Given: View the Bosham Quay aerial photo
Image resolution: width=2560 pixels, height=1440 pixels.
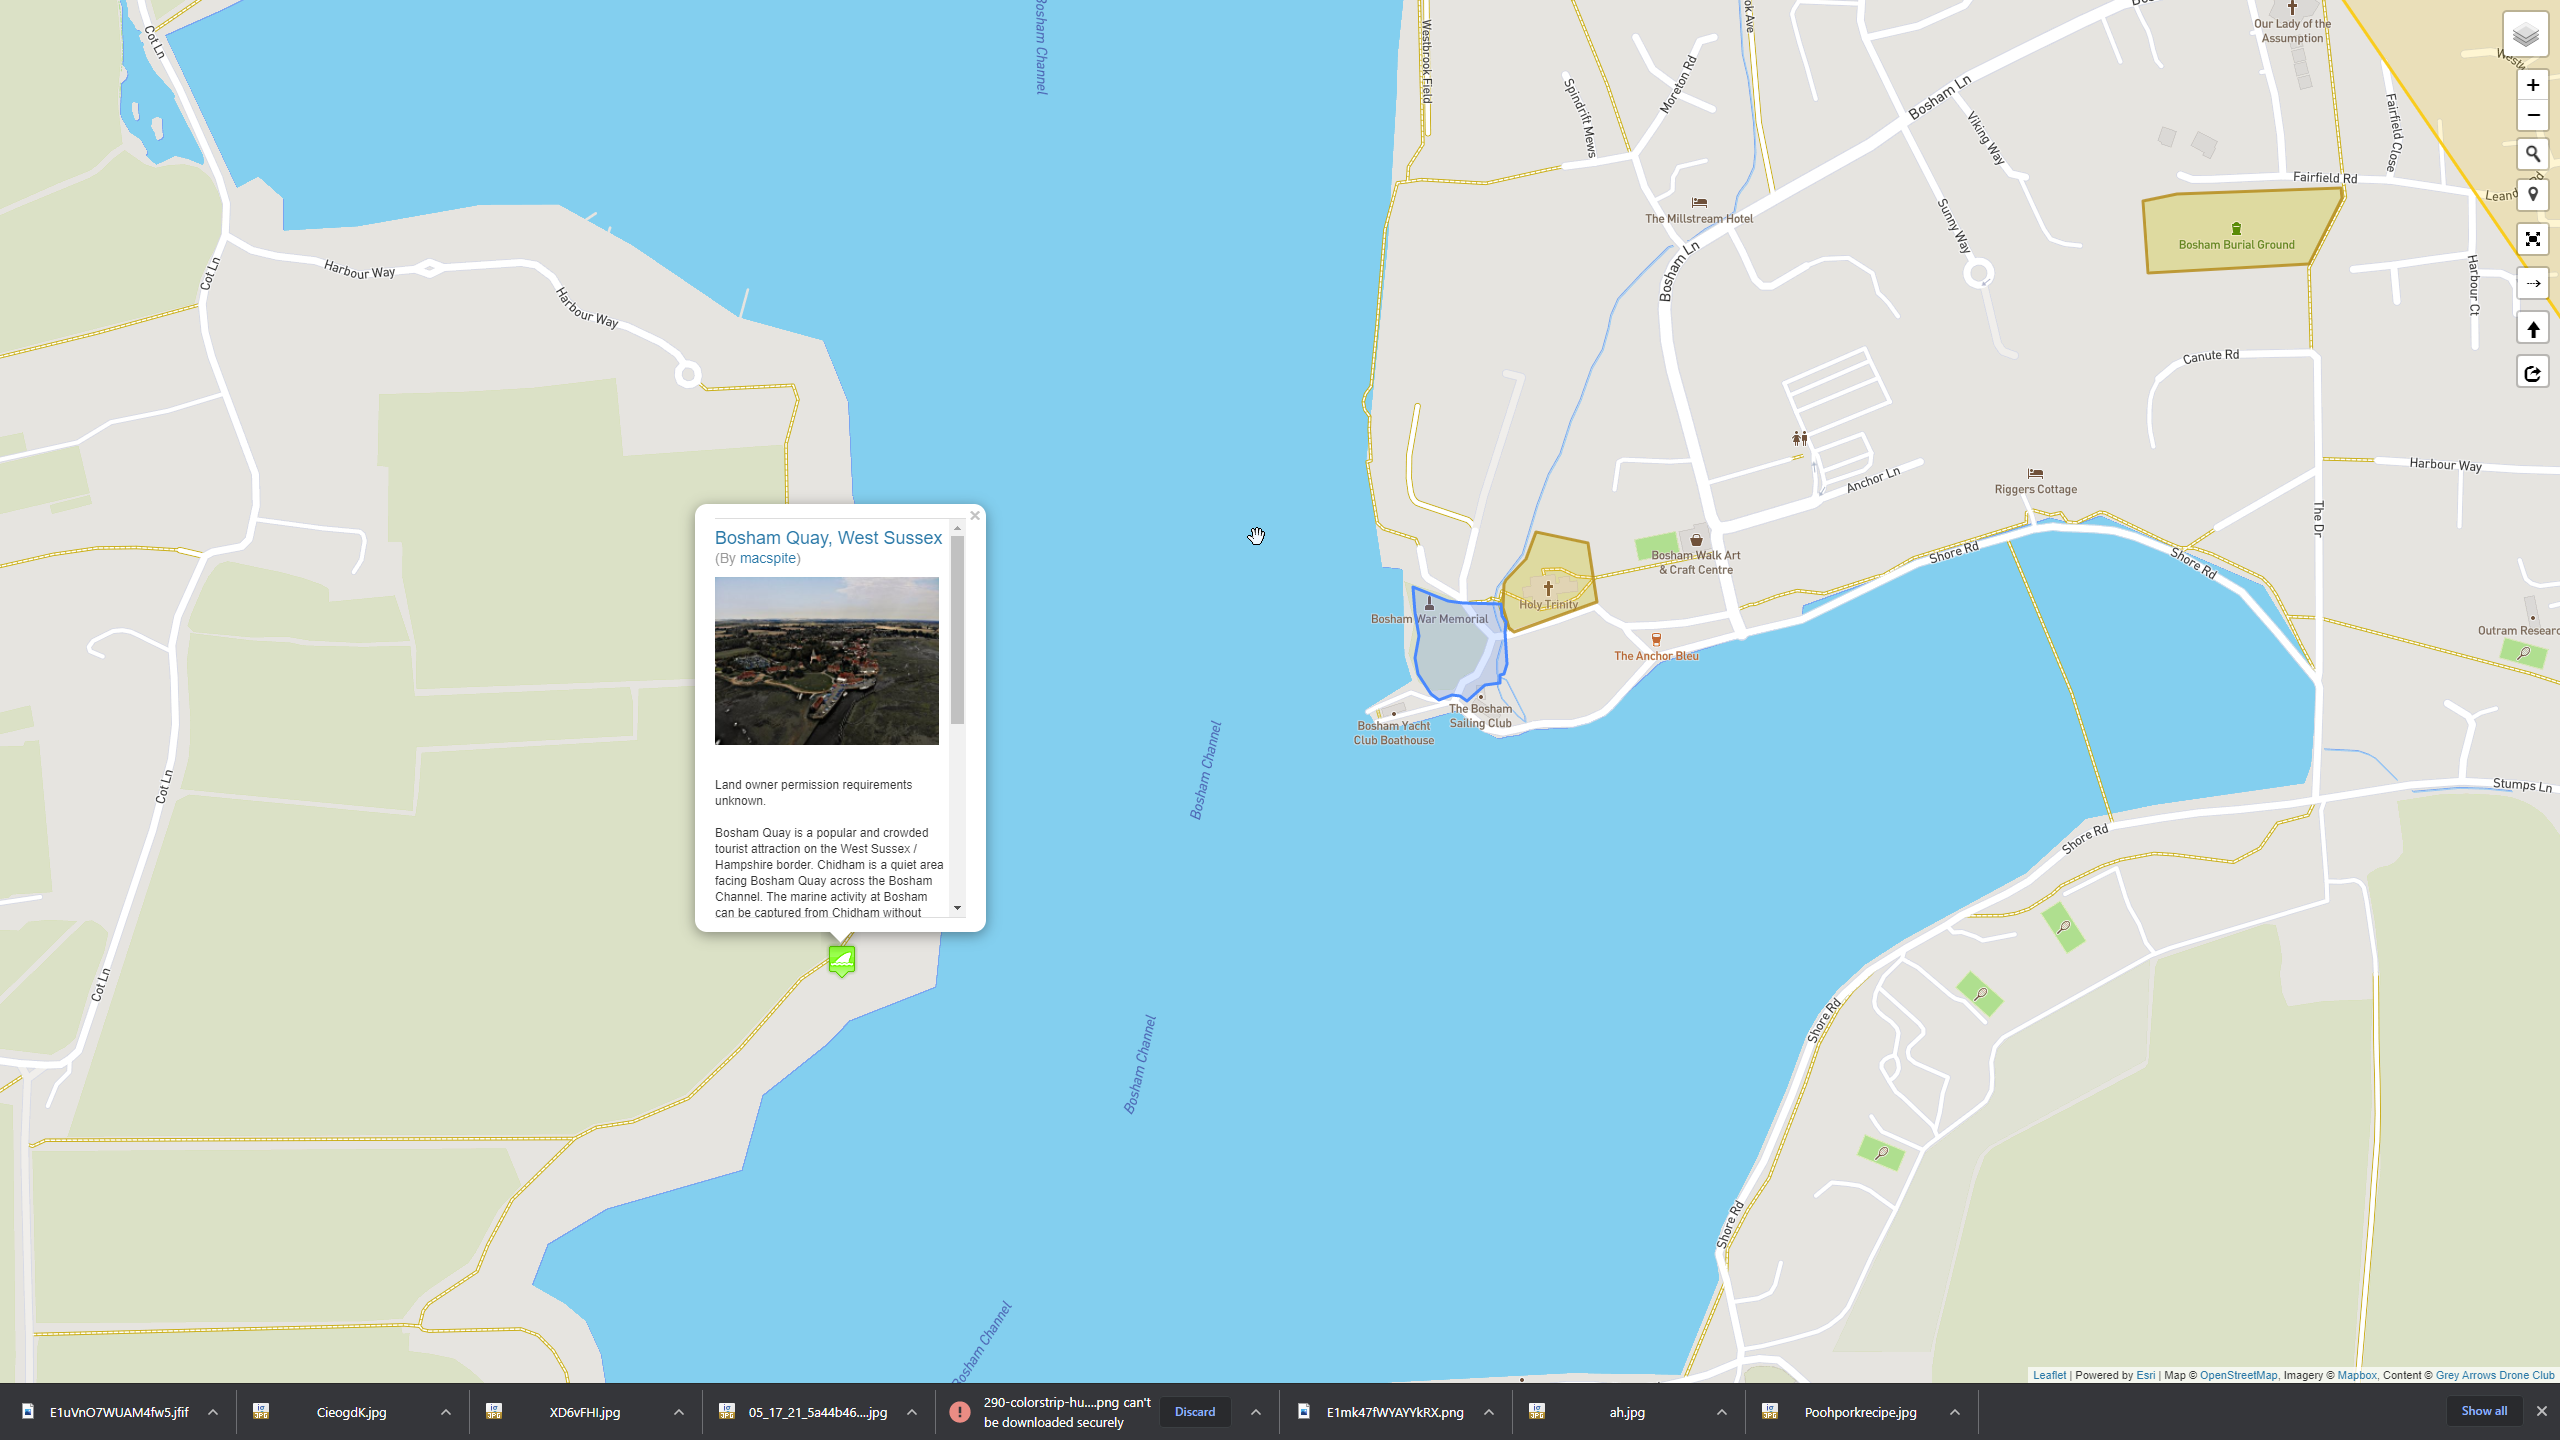Looking at the screenshot, I should click(826, 660).
